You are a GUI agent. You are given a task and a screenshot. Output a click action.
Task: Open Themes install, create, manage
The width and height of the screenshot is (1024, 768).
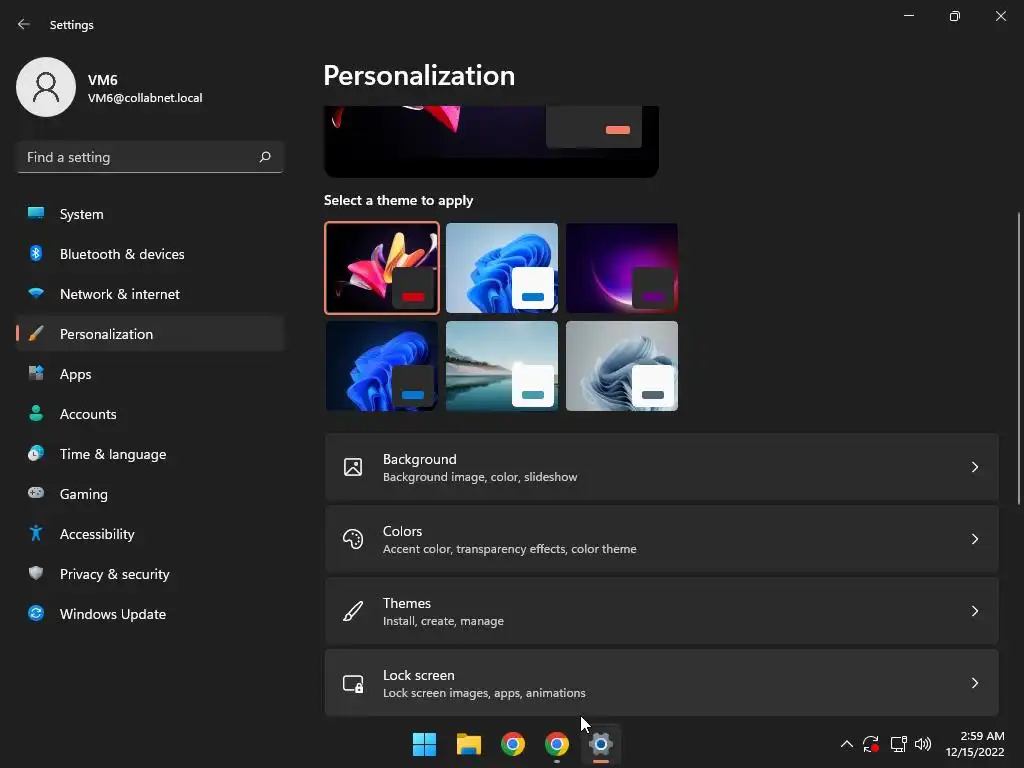[x=662, y=611]
